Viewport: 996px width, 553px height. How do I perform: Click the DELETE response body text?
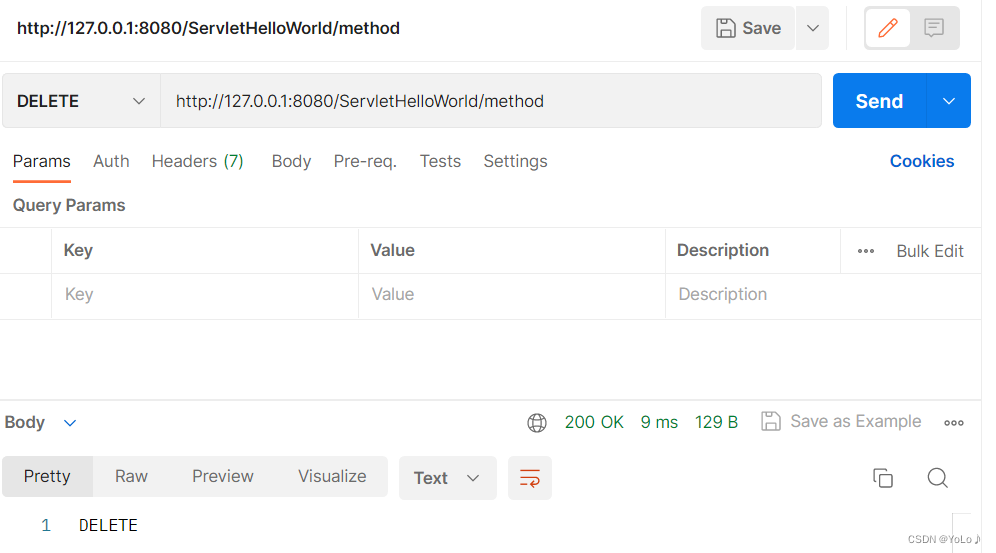108,526
